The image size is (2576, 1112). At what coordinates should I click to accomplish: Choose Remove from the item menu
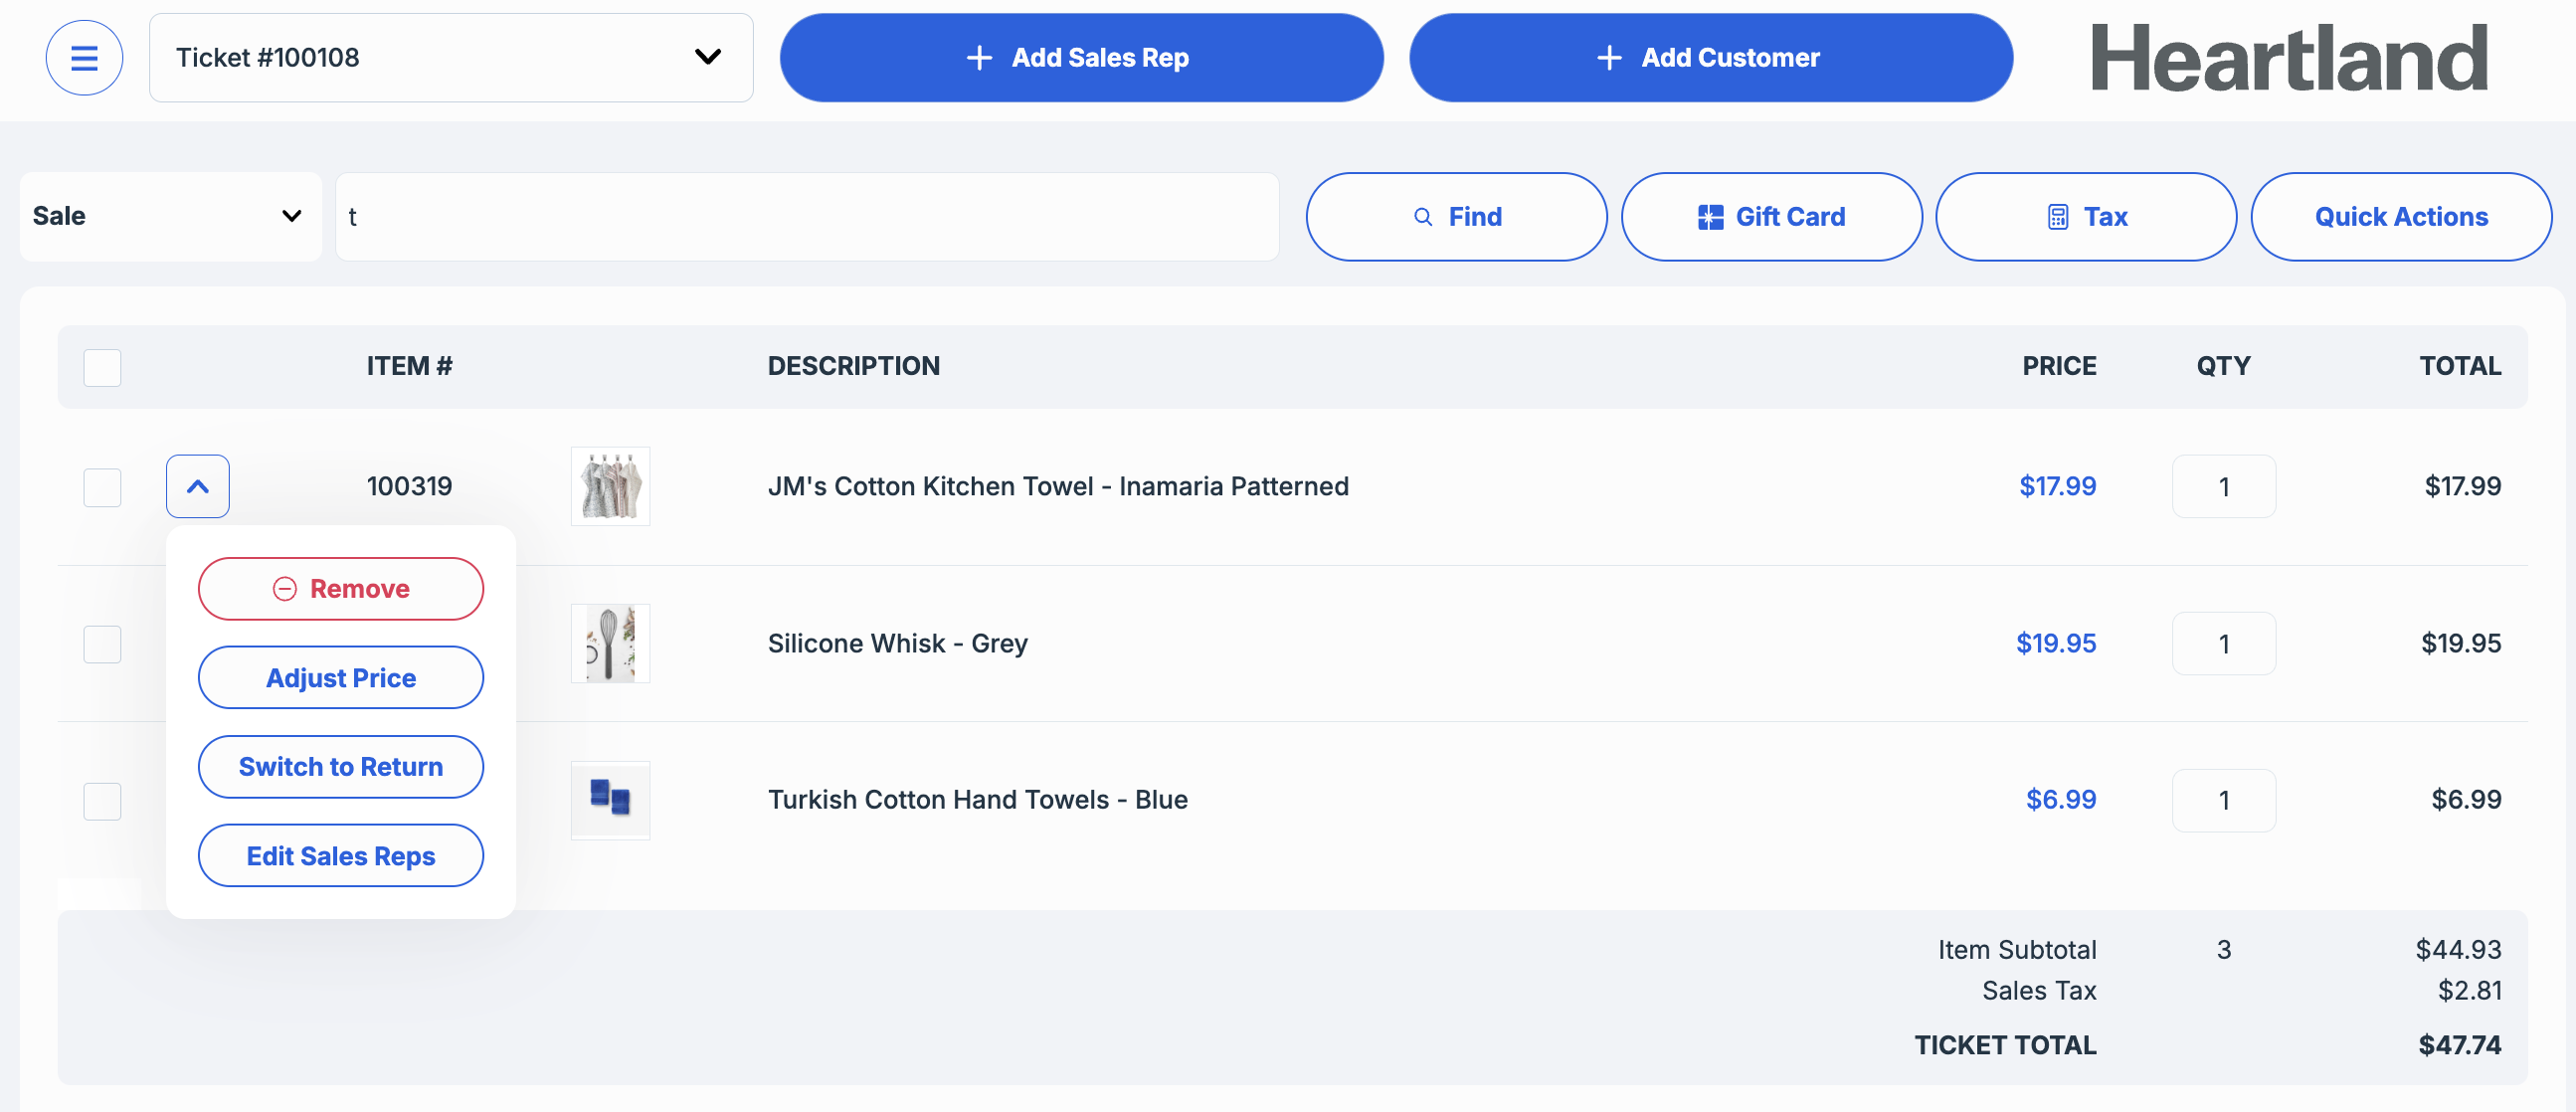pyautogui.click(x=340, y=589)
